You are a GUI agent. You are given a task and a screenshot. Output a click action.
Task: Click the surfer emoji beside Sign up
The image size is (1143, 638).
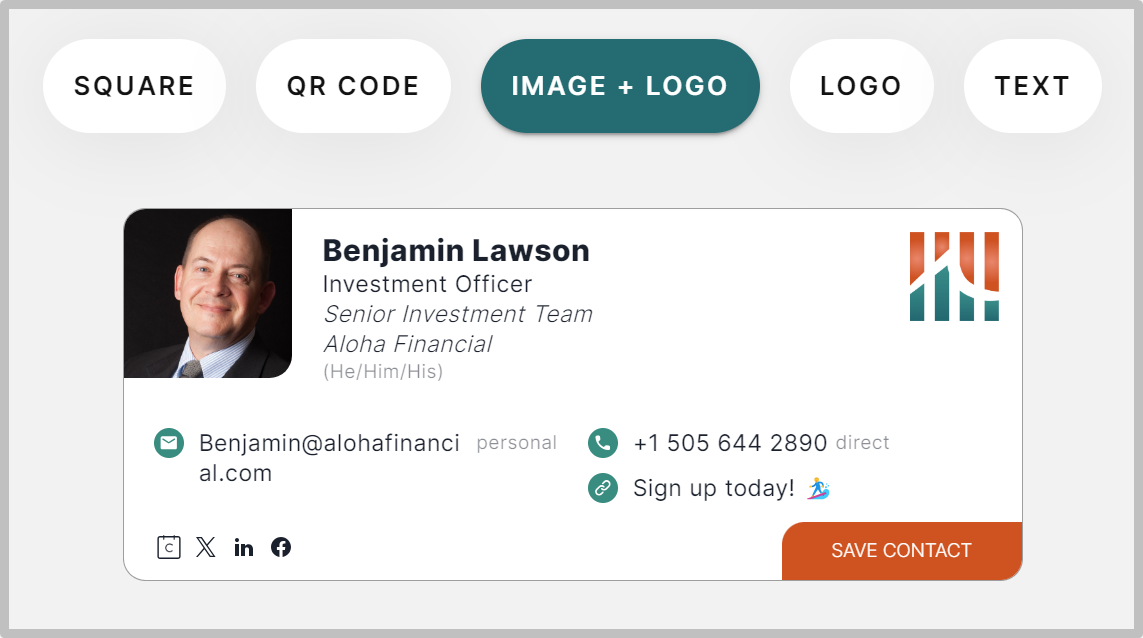click(819, 489)
